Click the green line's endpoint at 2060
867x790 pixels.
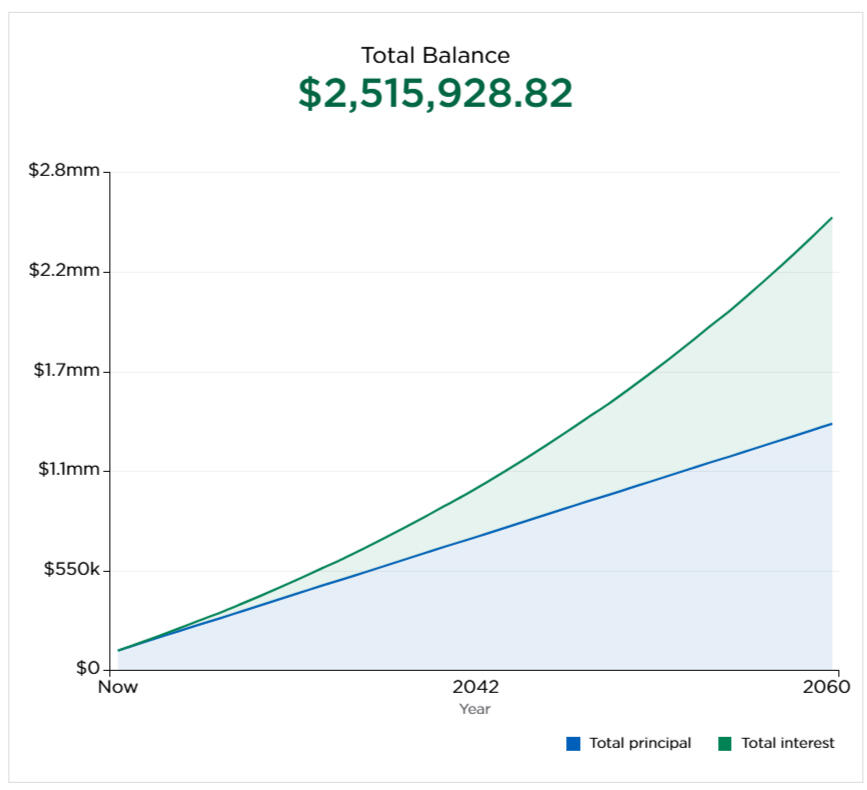831,218
